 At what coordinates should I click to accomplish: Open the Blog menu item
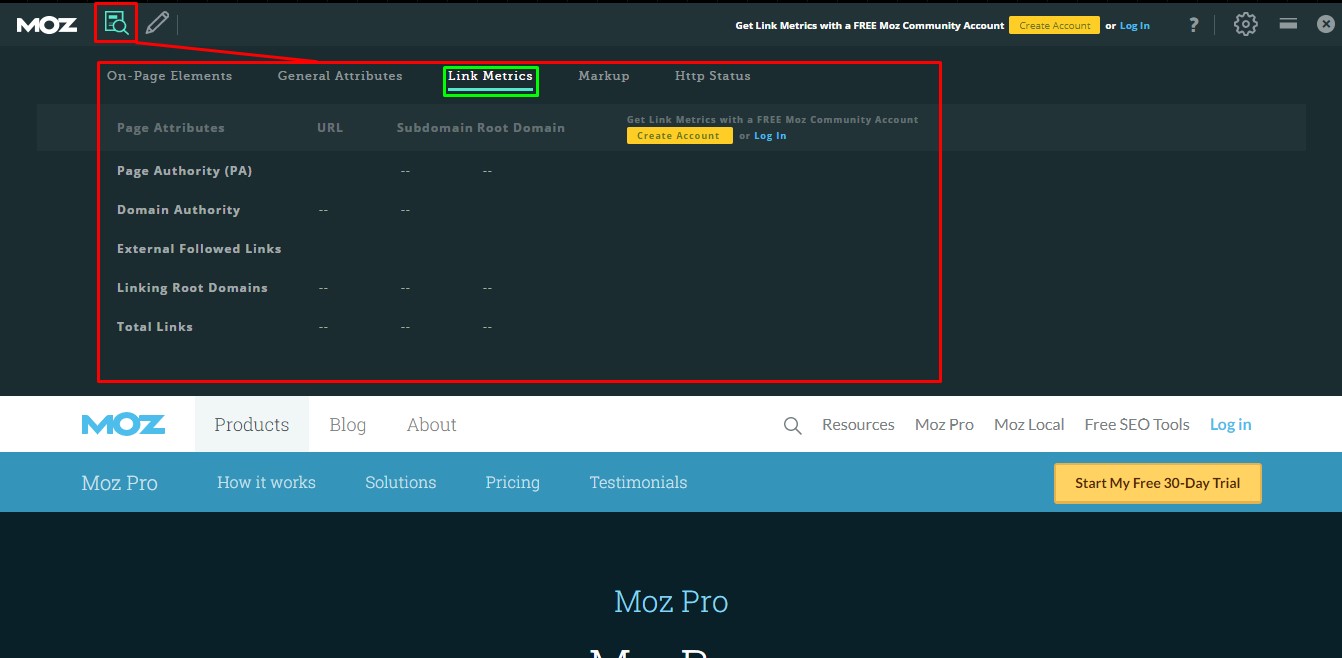coord(348,424)
